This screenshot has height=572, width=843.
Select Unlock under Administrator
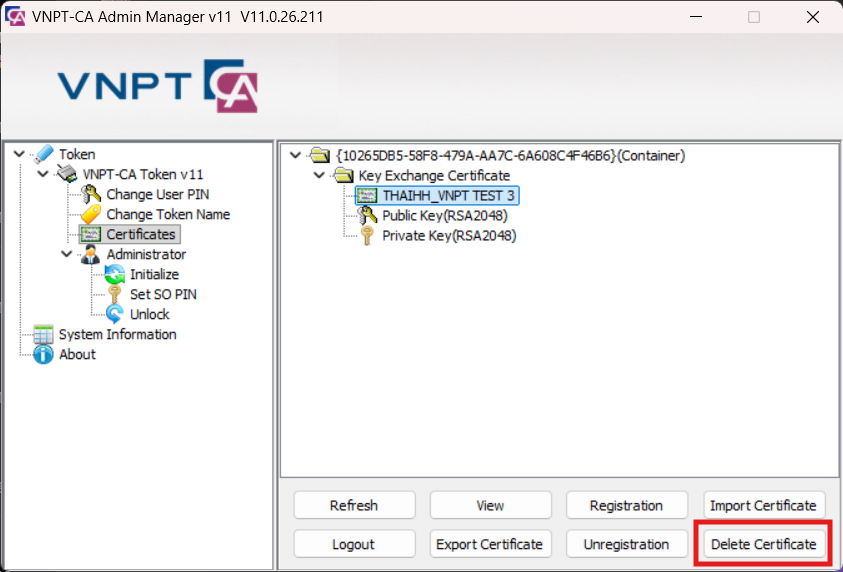(149, 314)
